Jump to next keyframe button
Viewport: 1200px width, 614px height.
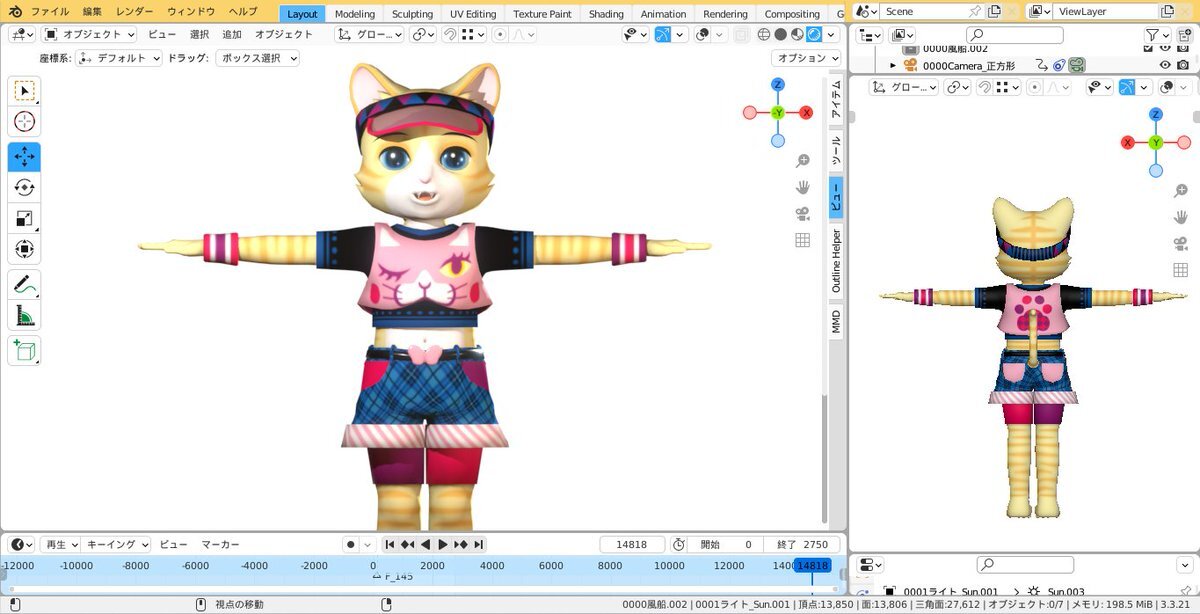pos(461,545)
